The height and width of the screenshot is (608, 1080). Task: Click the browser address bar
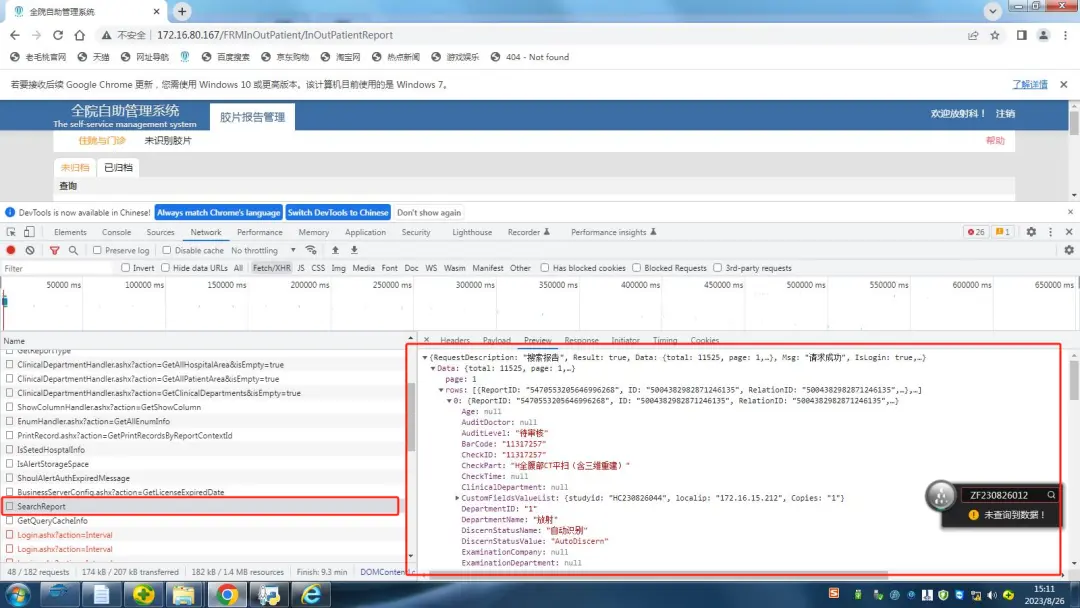pyautogui.click(x=530, y=35)
